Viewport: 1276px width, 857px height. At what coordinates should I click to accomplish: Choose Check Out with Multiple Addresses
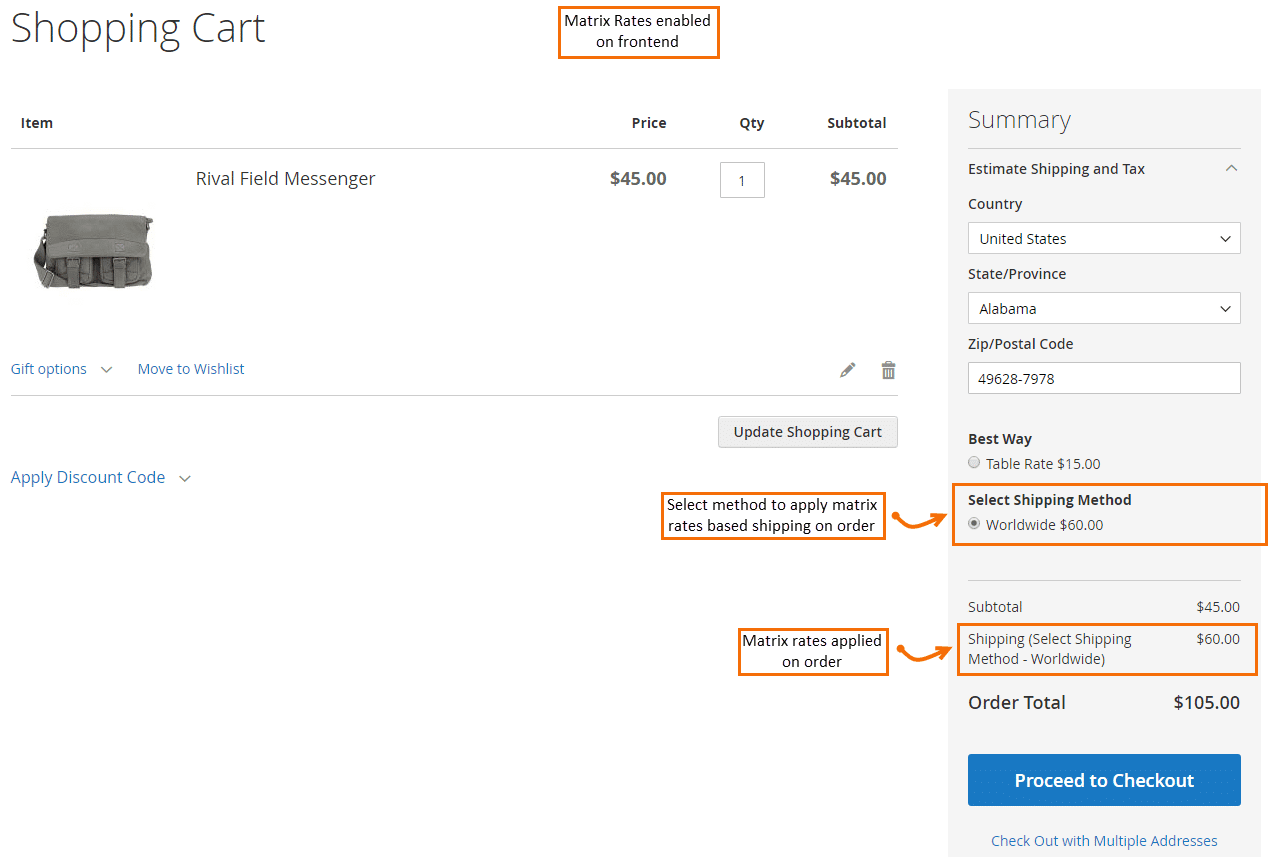point(1104,840)
